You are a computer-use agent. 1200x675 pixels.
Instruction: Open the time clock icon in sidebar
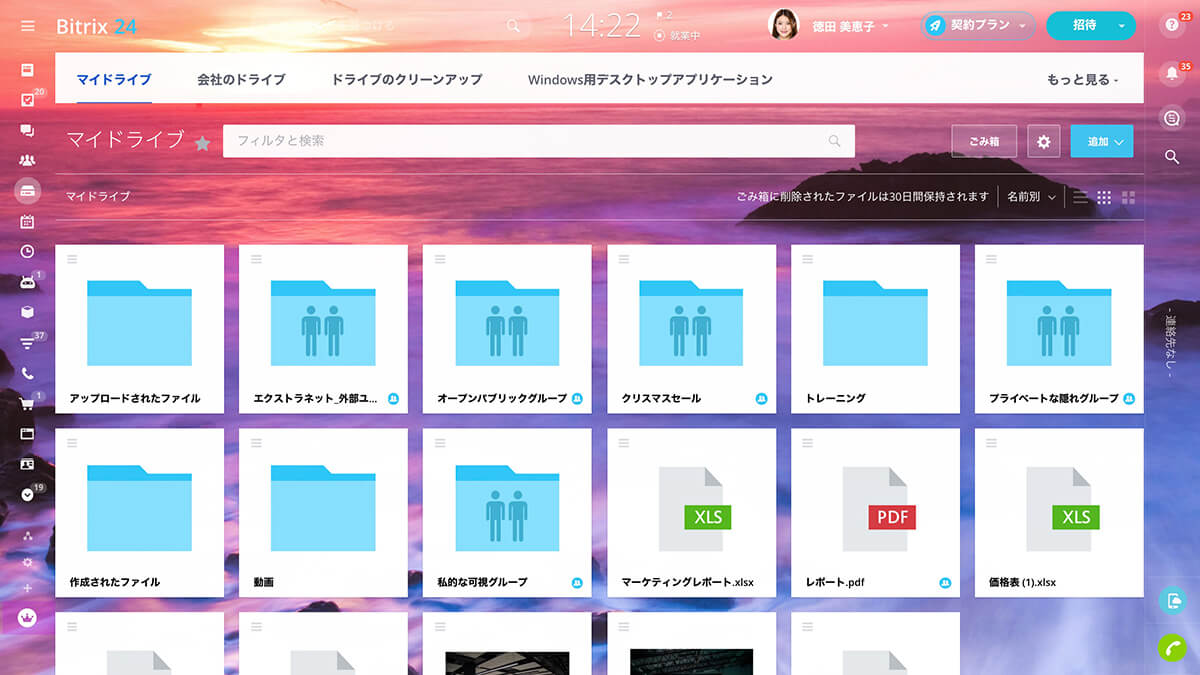pos(27,251)
